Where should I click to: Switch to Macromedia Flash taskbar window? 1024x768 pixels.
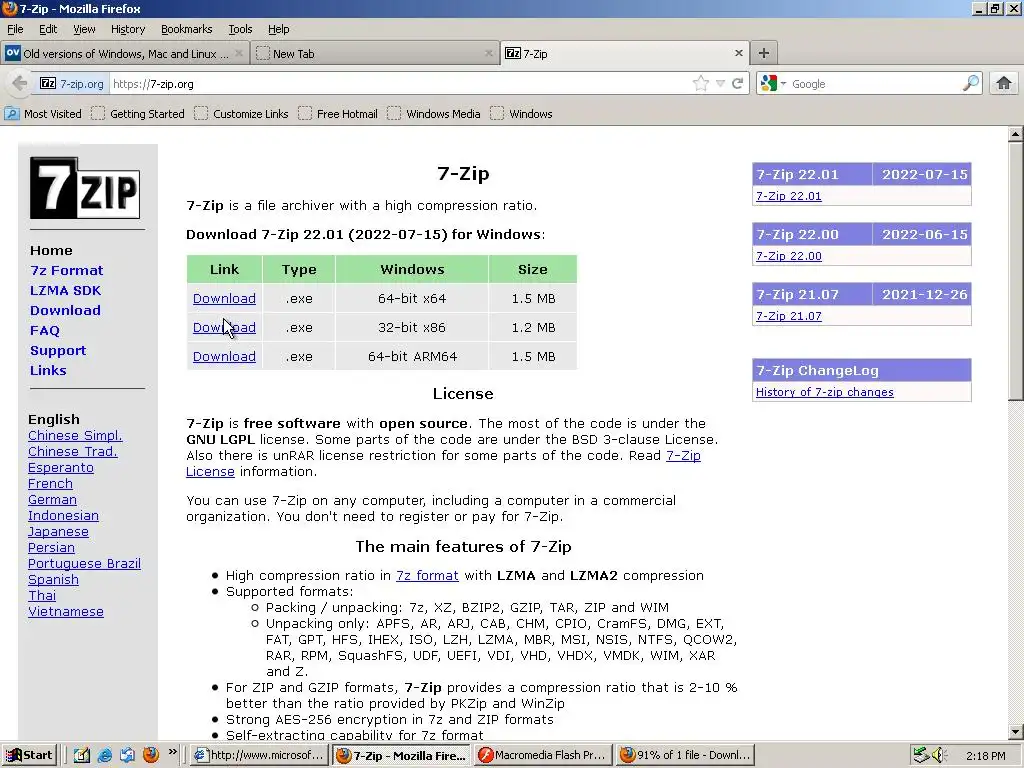point(543,755)
